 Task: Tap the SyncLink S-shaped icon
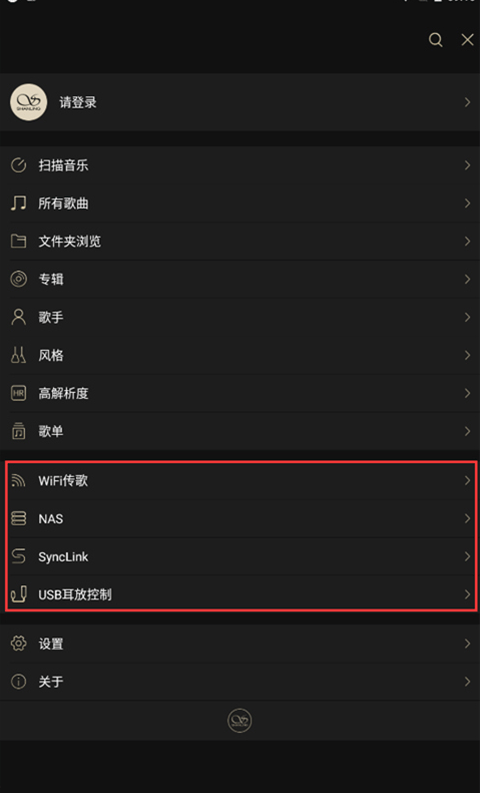[18, 556]
